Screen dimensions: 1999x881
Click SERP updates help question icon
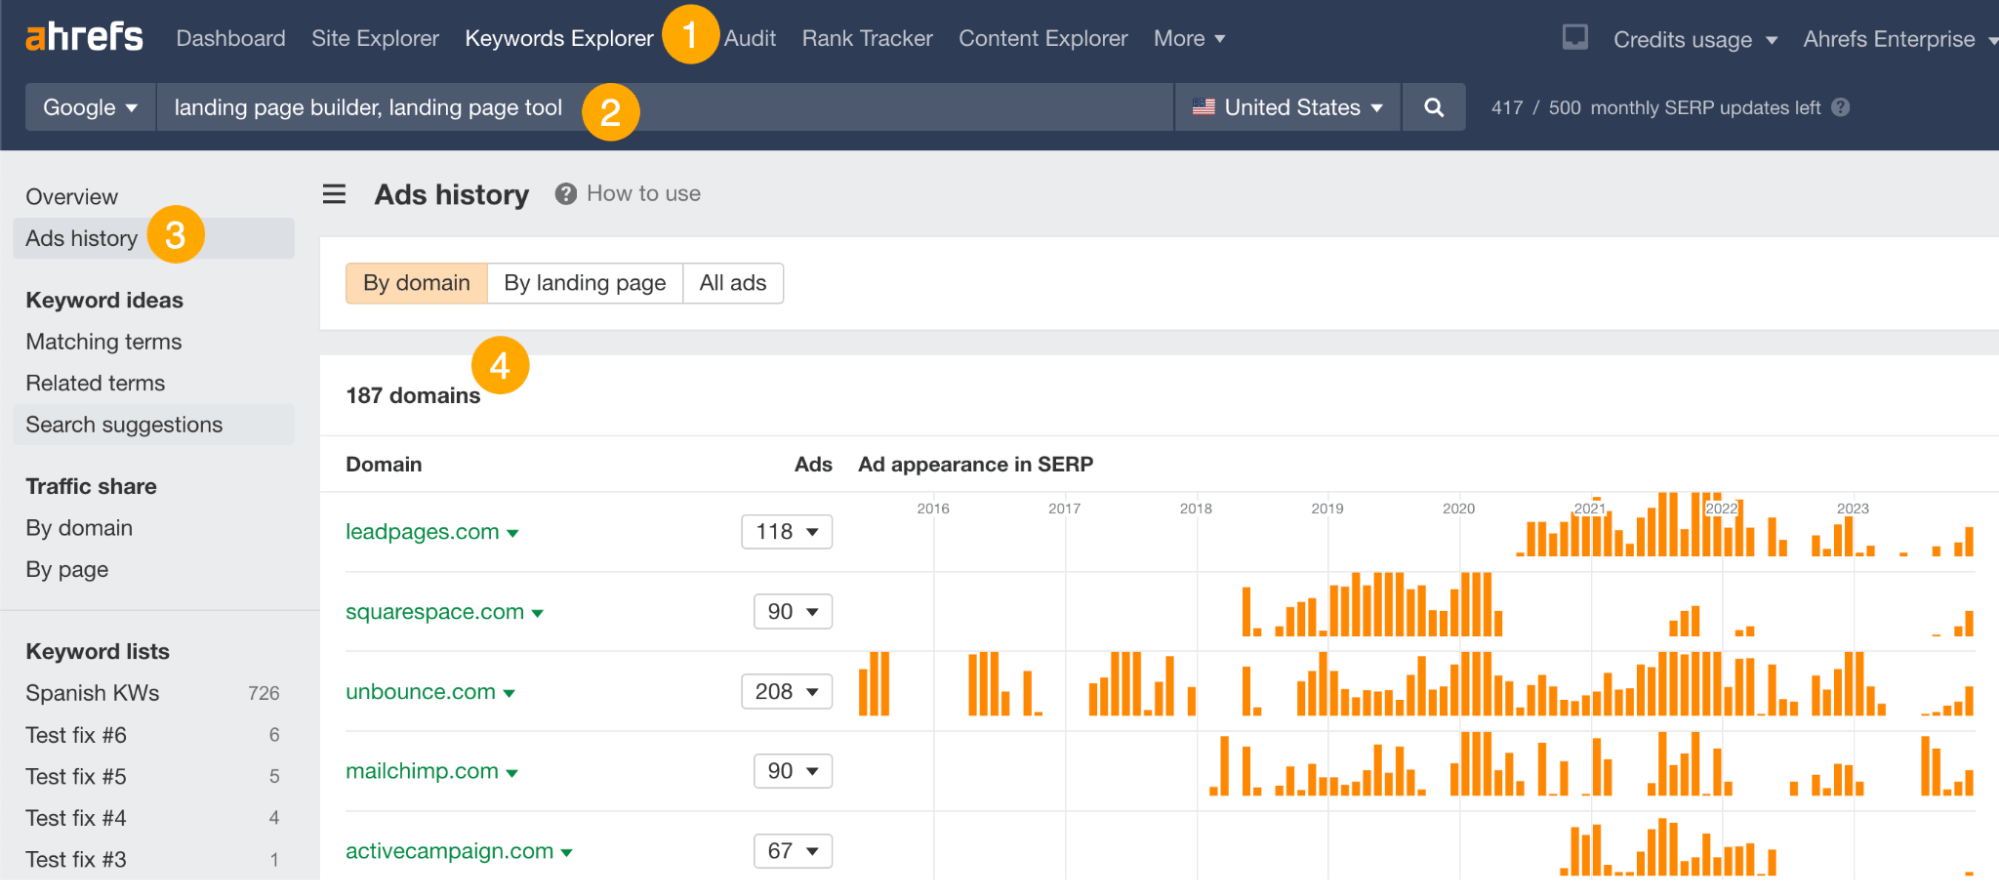(1840, 108)
